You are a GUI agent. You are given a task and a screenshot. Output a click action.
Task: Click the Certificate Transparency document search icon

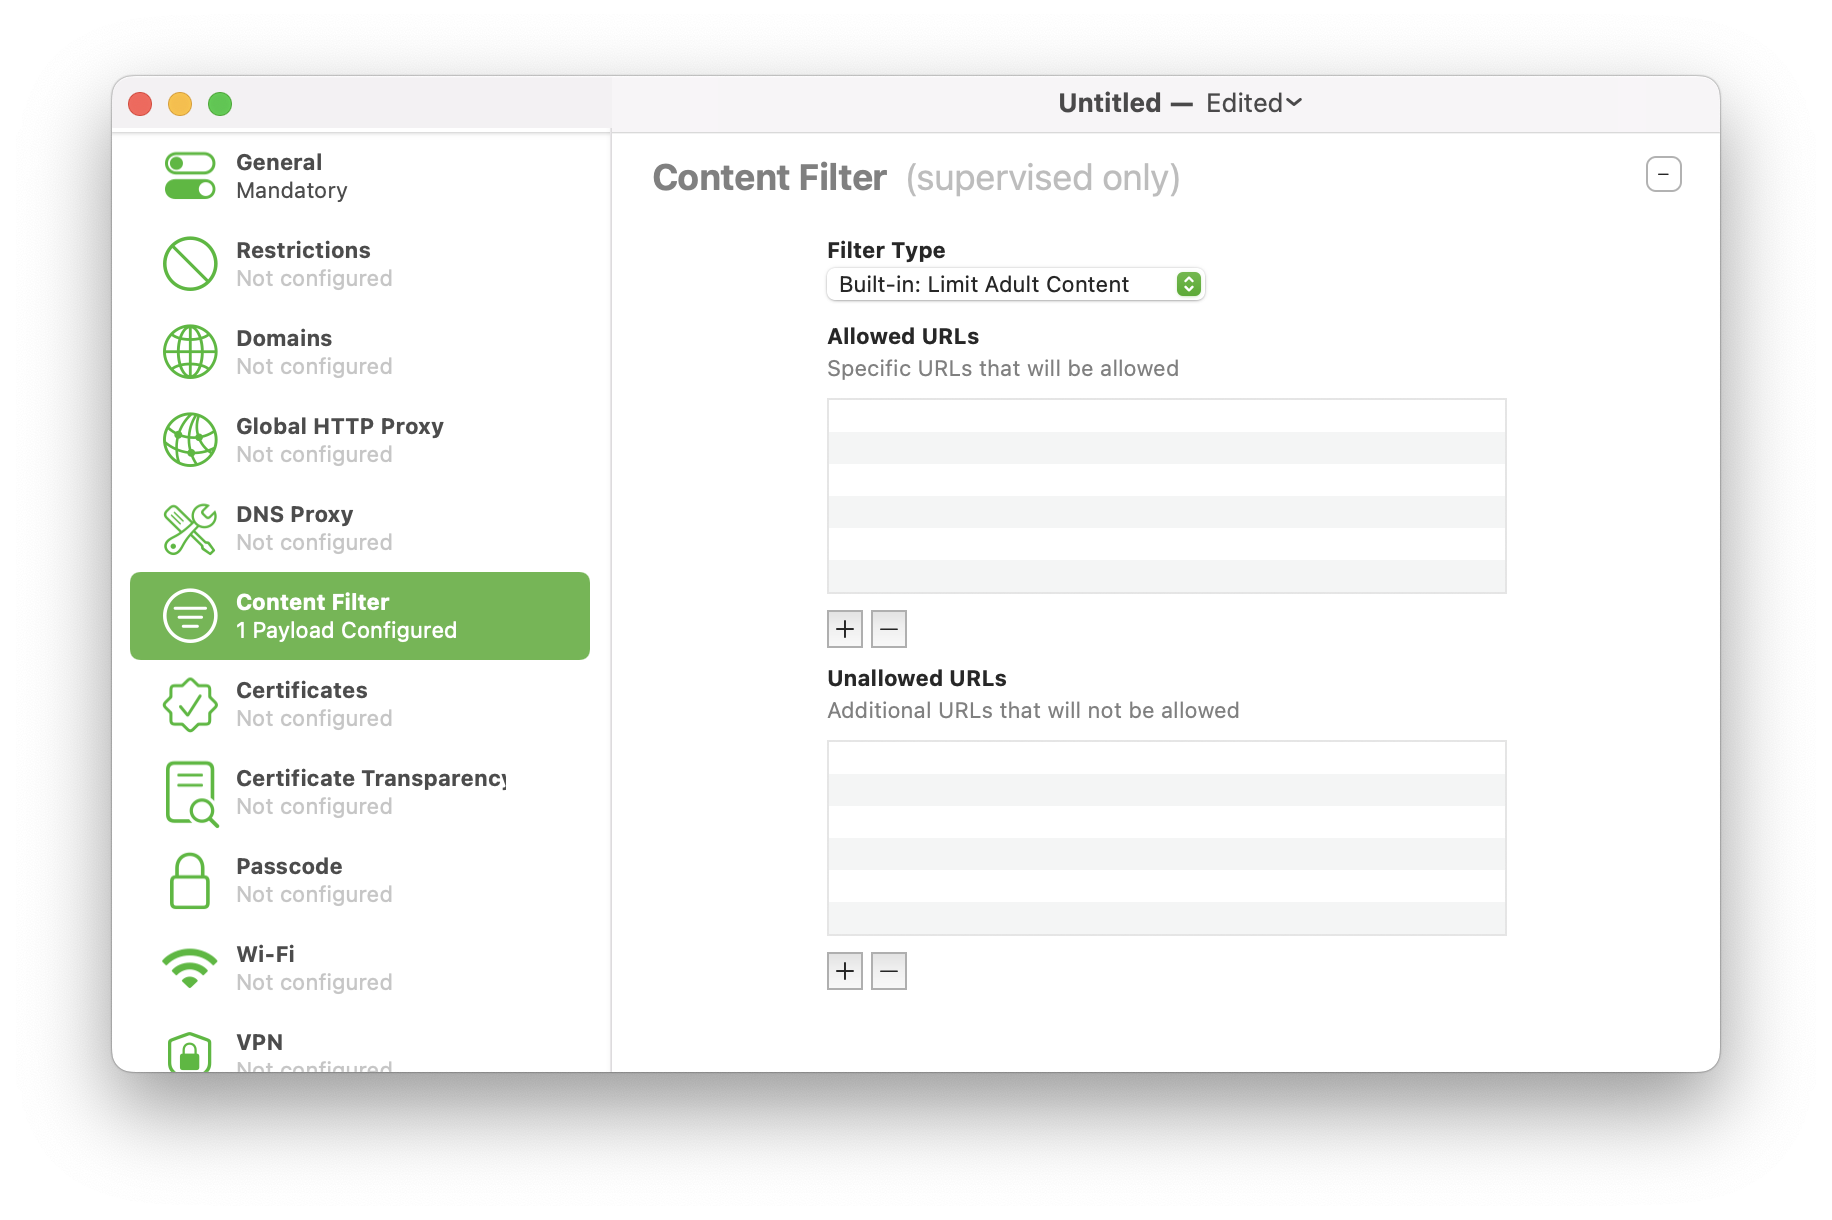(191, 793)
